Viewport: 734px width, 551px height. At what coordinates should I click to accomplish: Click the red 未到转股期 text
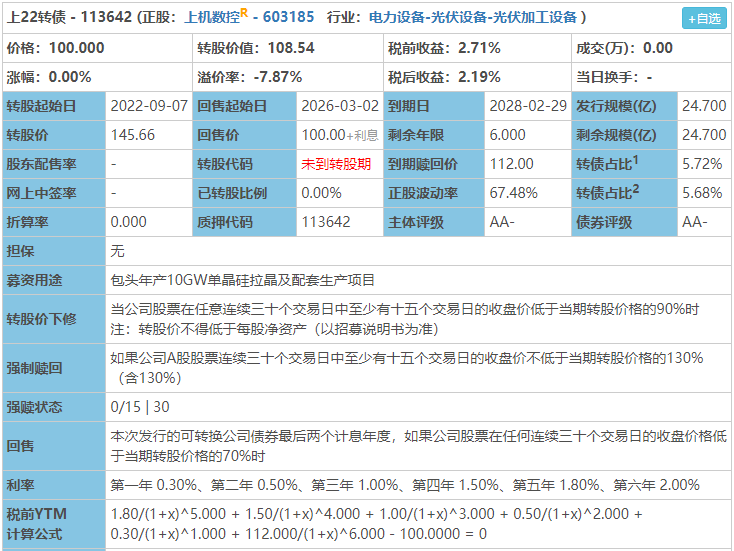(x=336, y=164)
